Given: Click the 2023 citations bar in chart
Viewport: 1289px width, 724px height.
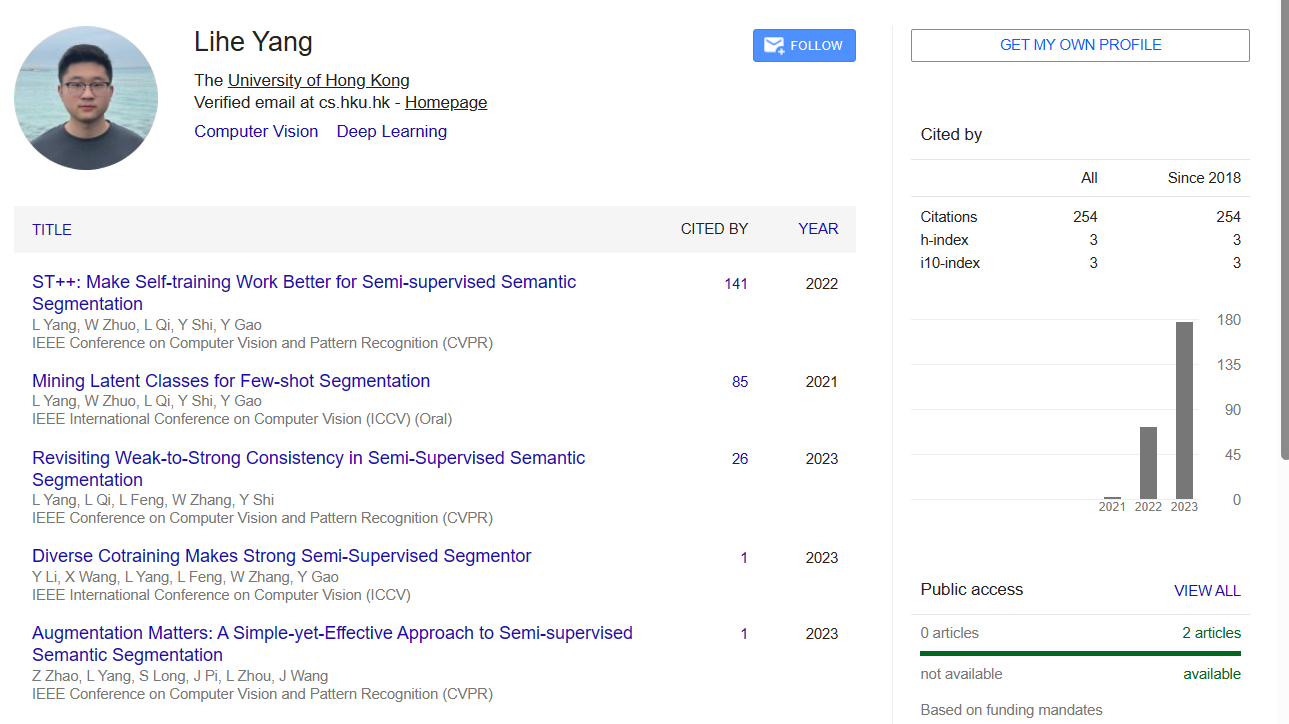Looking at the screenshot, I should [x=1184, y=410].
